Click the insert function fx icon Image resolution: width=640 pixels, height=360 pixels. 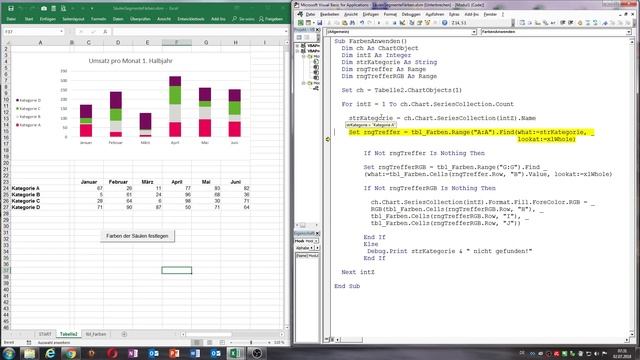click(x=105, y=31)
